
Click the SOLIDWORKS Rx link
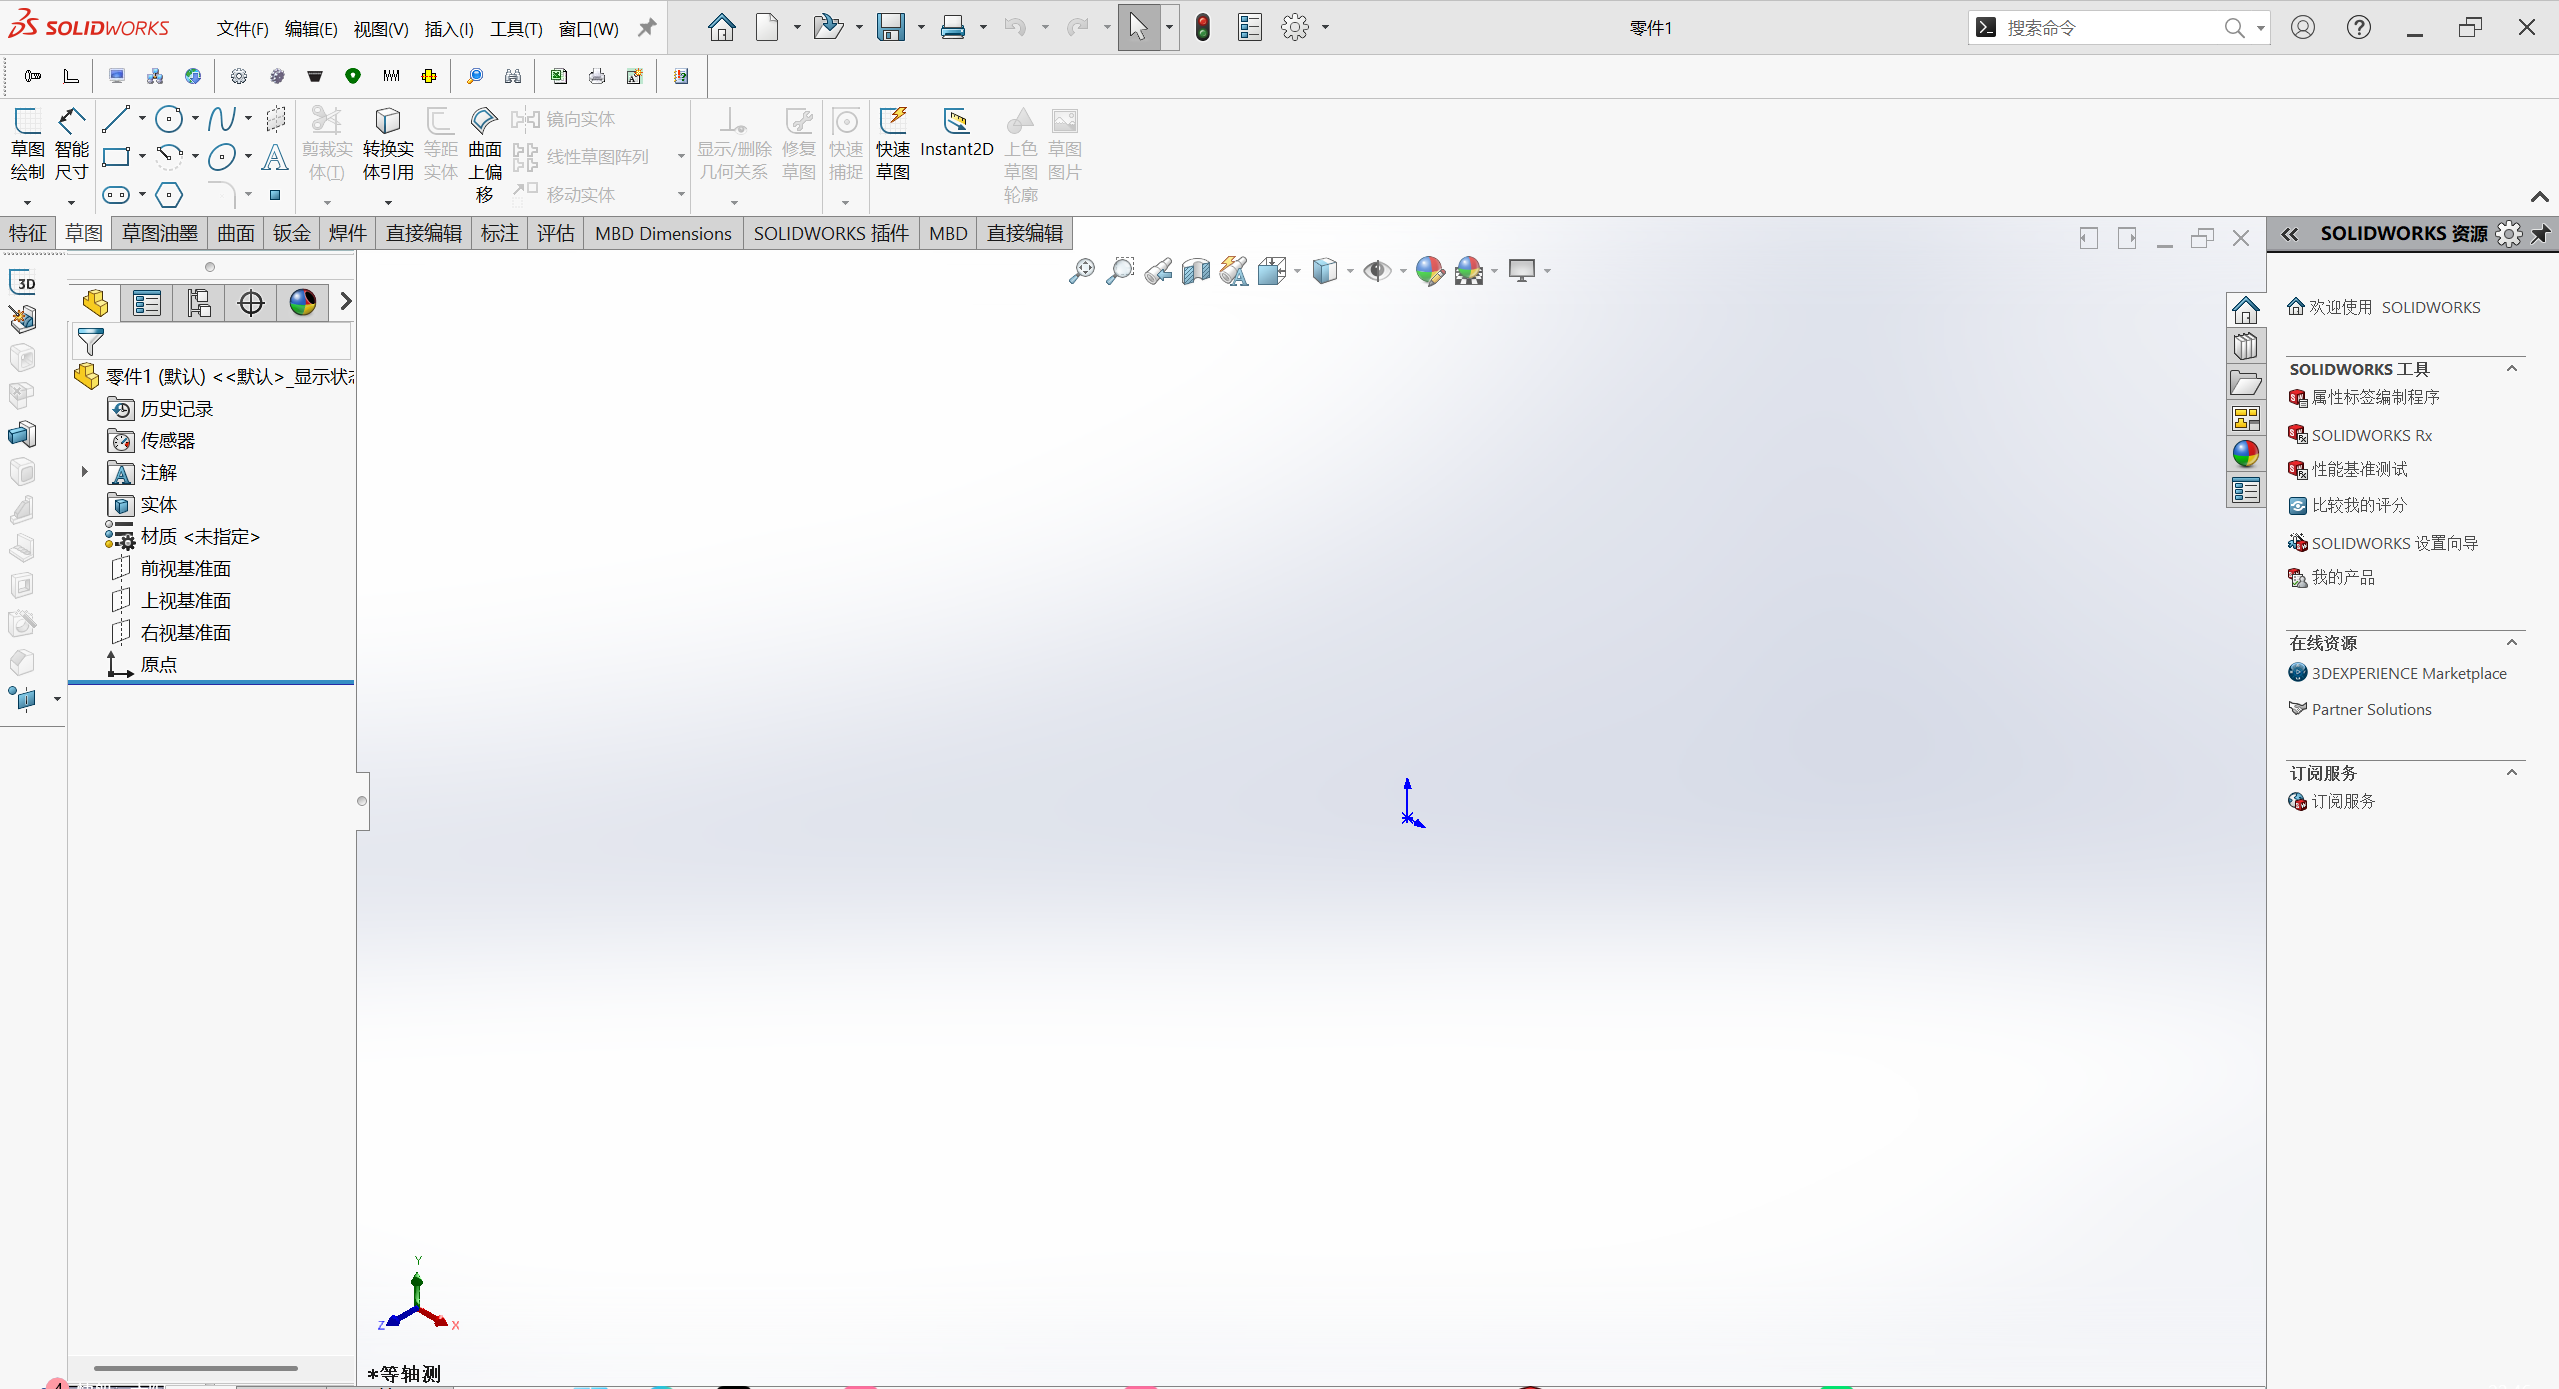tap(2371, 435)
